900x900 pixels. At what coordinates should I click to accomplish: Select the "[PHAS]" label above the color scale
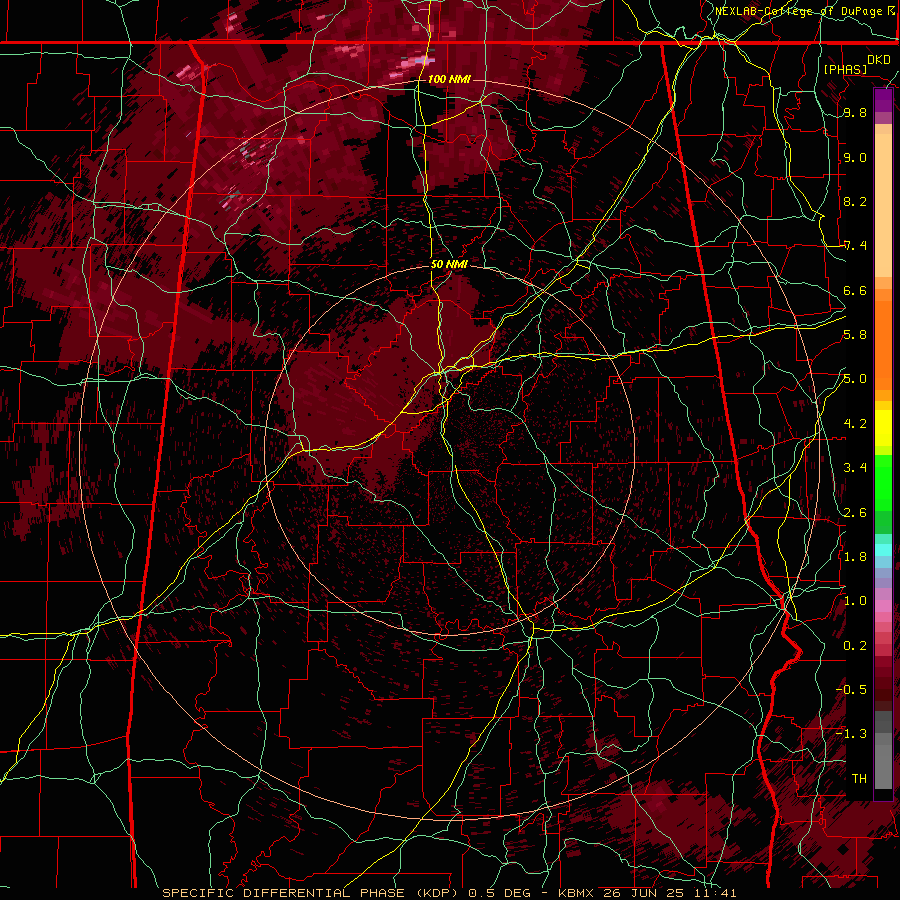pyautogui.click(x=845, y=69)
